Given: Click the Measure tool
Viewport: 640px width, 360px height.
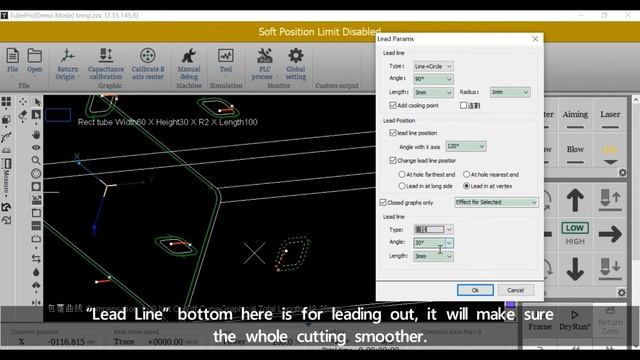Looking at the screenshot, I should click(7, 176).
